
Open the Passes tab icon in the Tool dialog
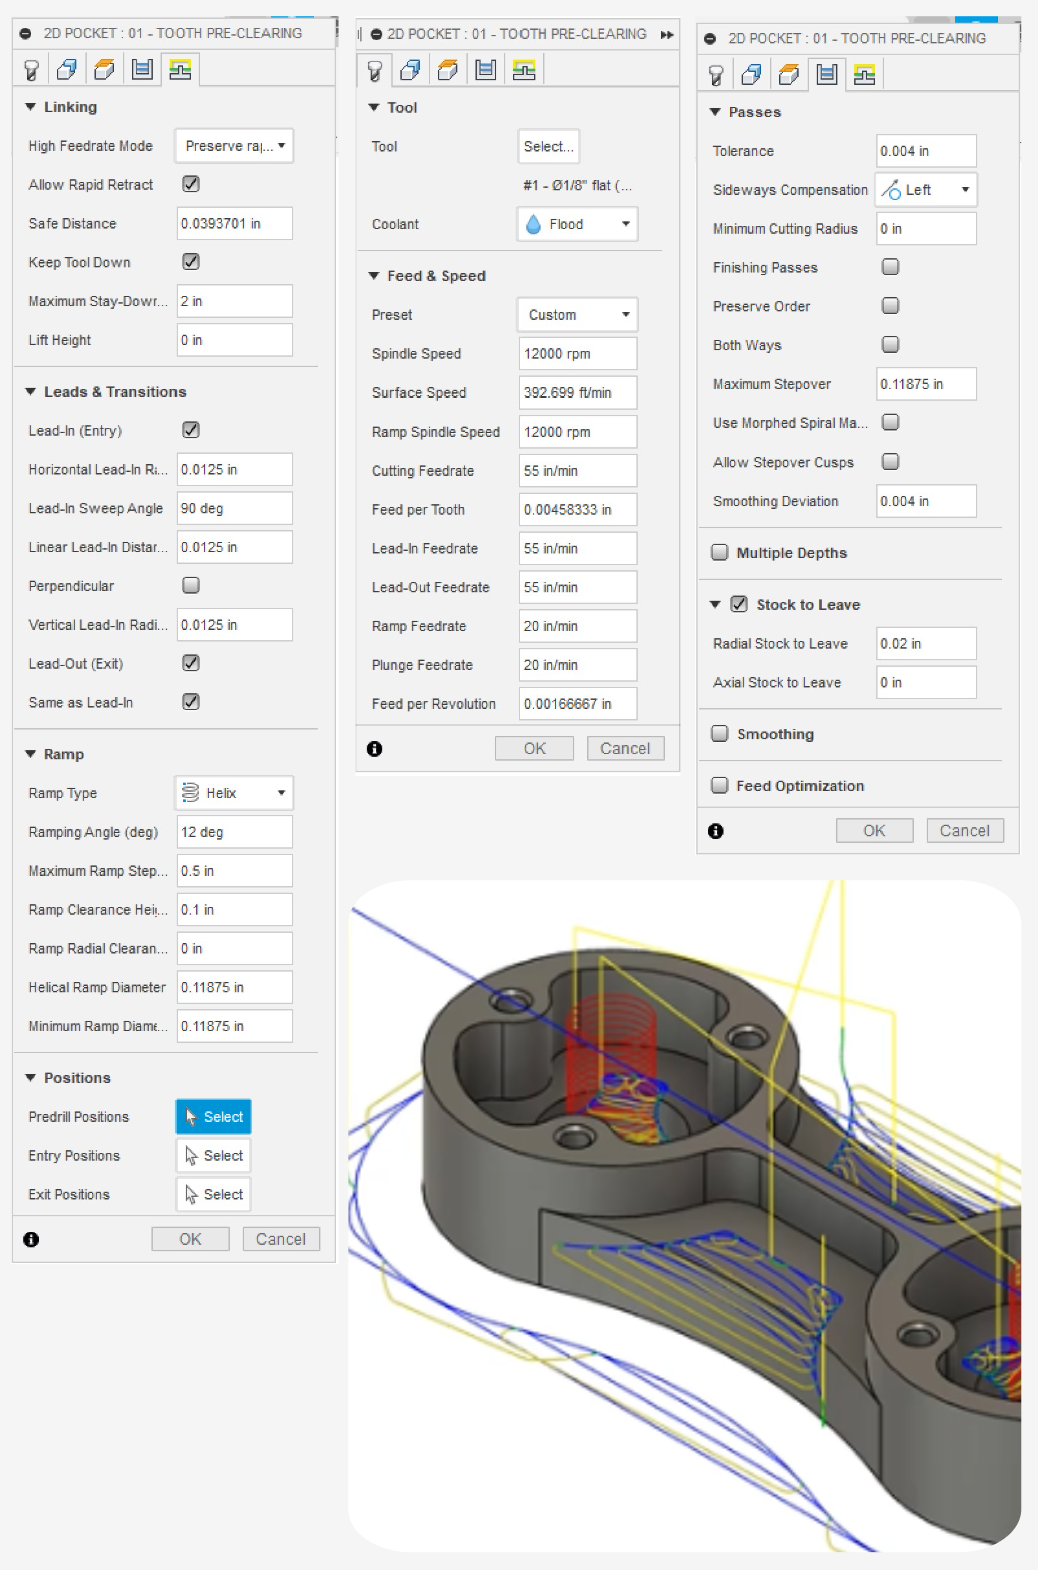click(x=486, y=70)
